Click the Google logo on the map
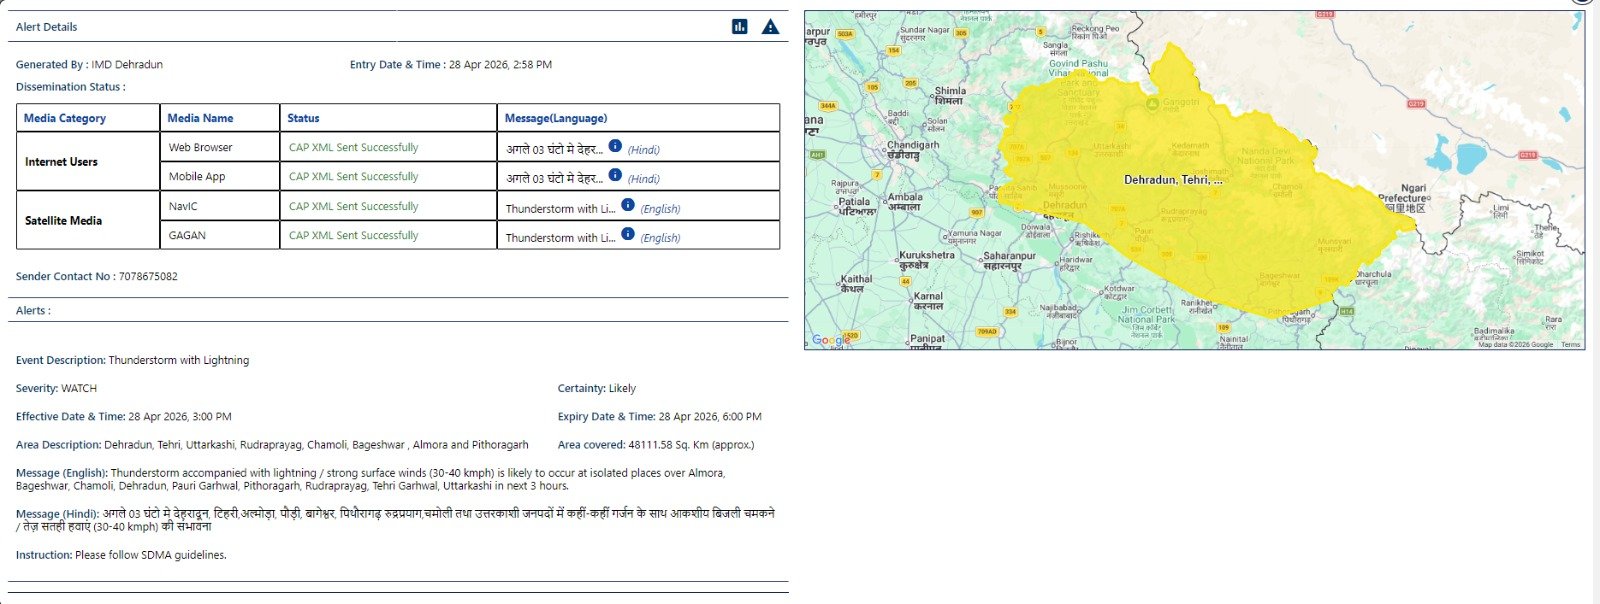 click(830, 340)
